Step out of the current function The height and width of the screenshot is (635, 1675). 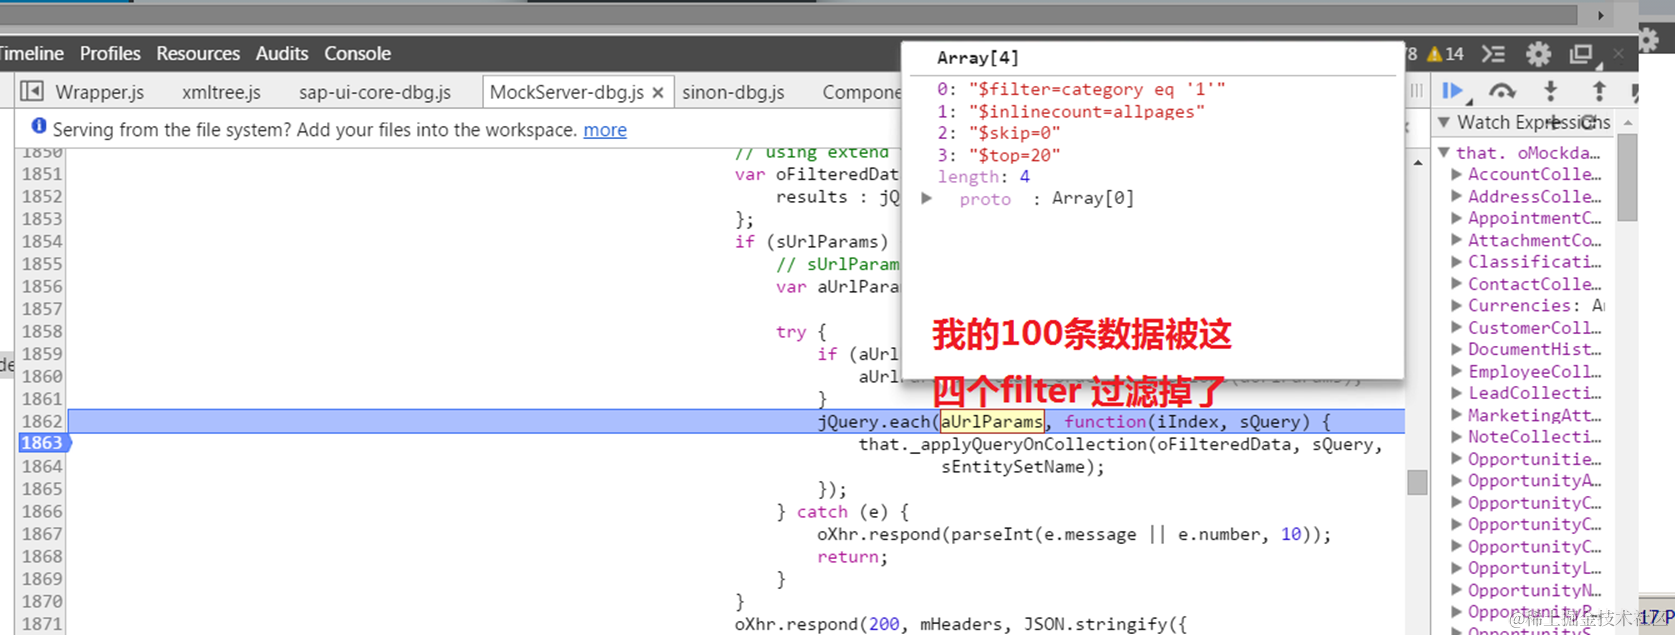pos(1599,91)
